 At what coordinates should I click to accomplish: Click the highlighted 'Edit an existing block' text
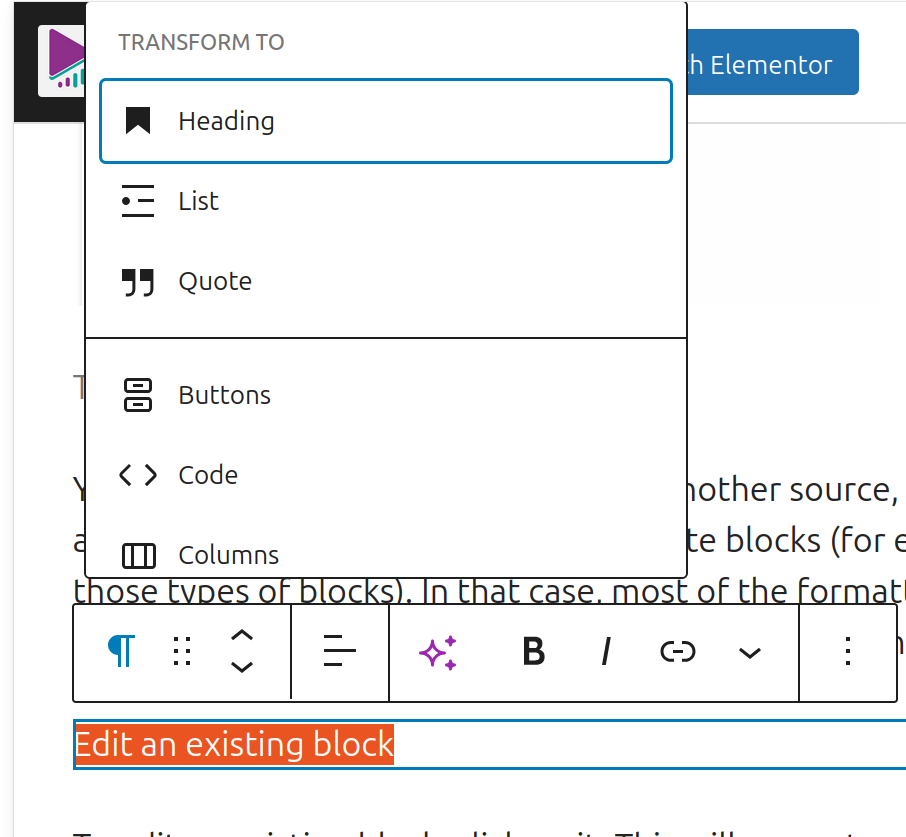click(x=234, y=745)
